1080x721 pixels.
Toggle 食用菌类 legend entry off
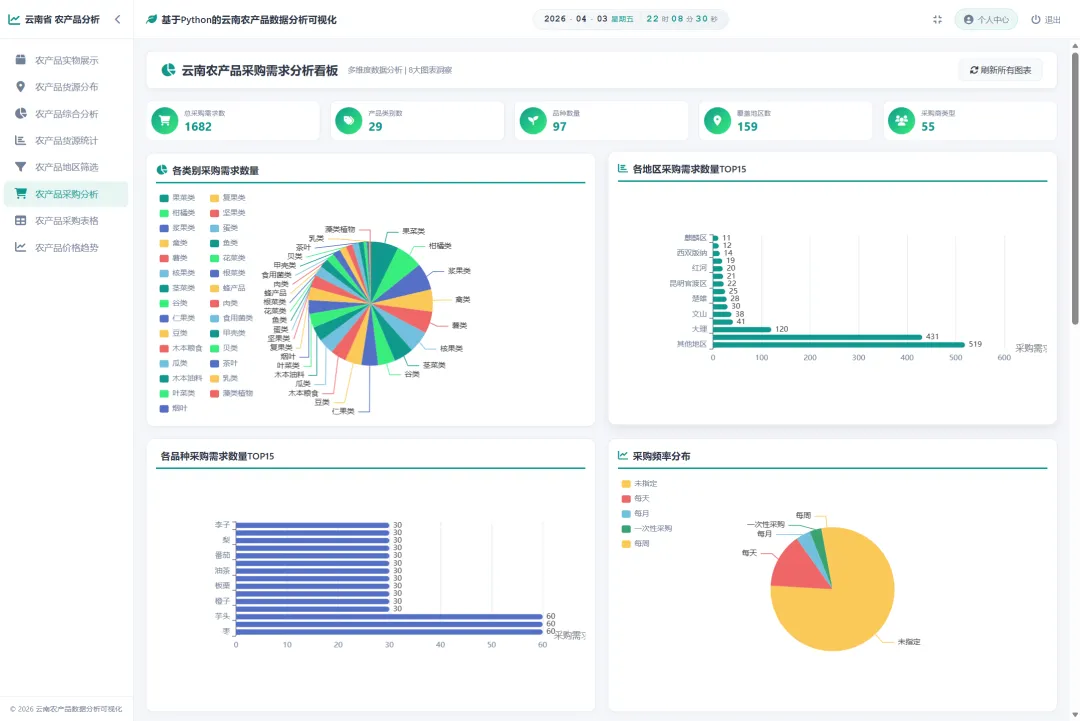(x=231, y=318)
